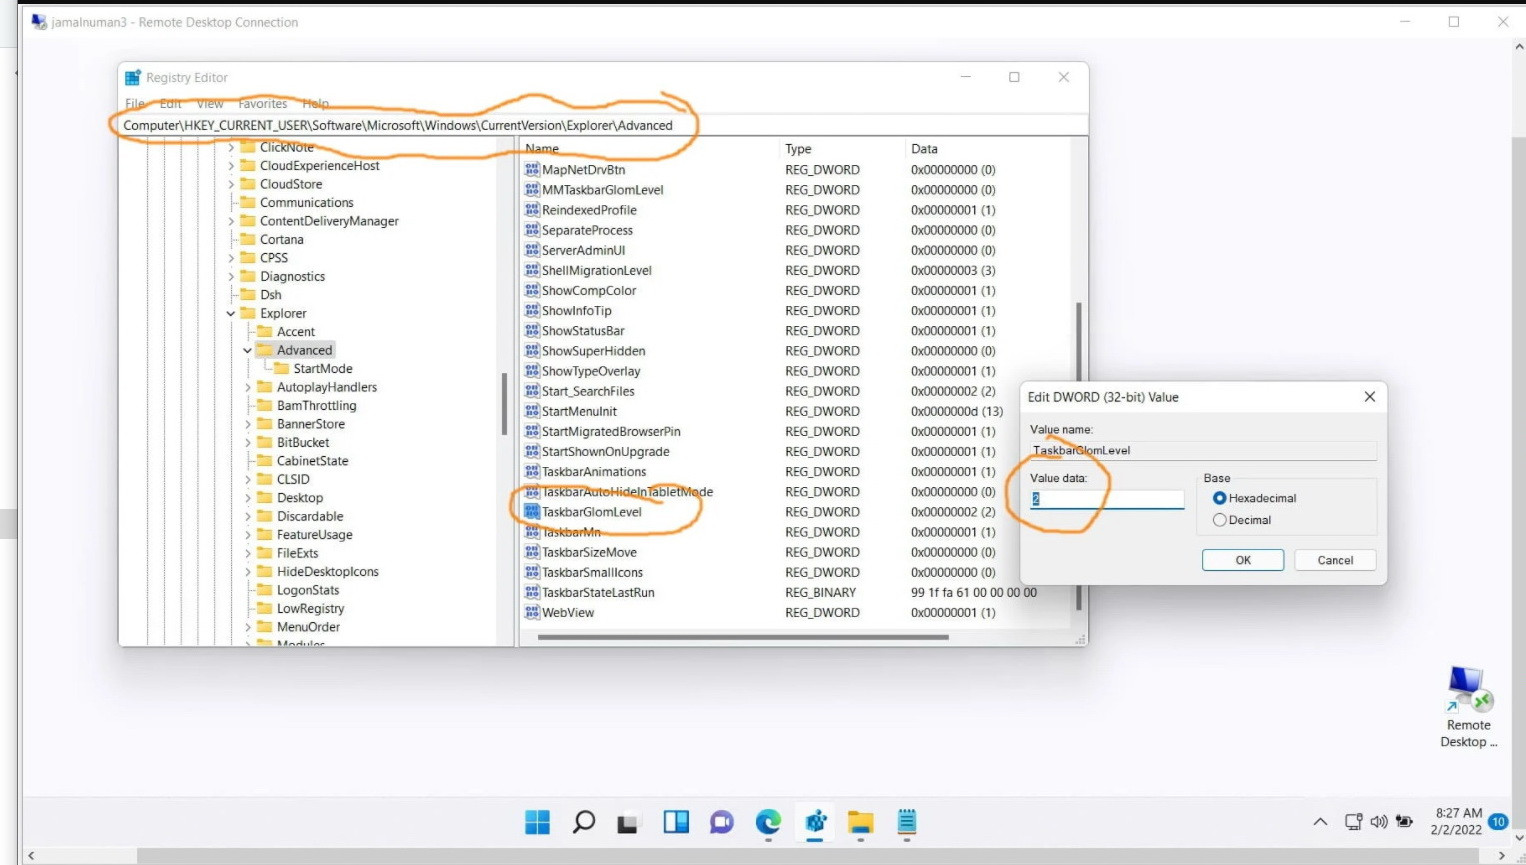Expand the ContentDeliveryManager key

pos(231,221)
